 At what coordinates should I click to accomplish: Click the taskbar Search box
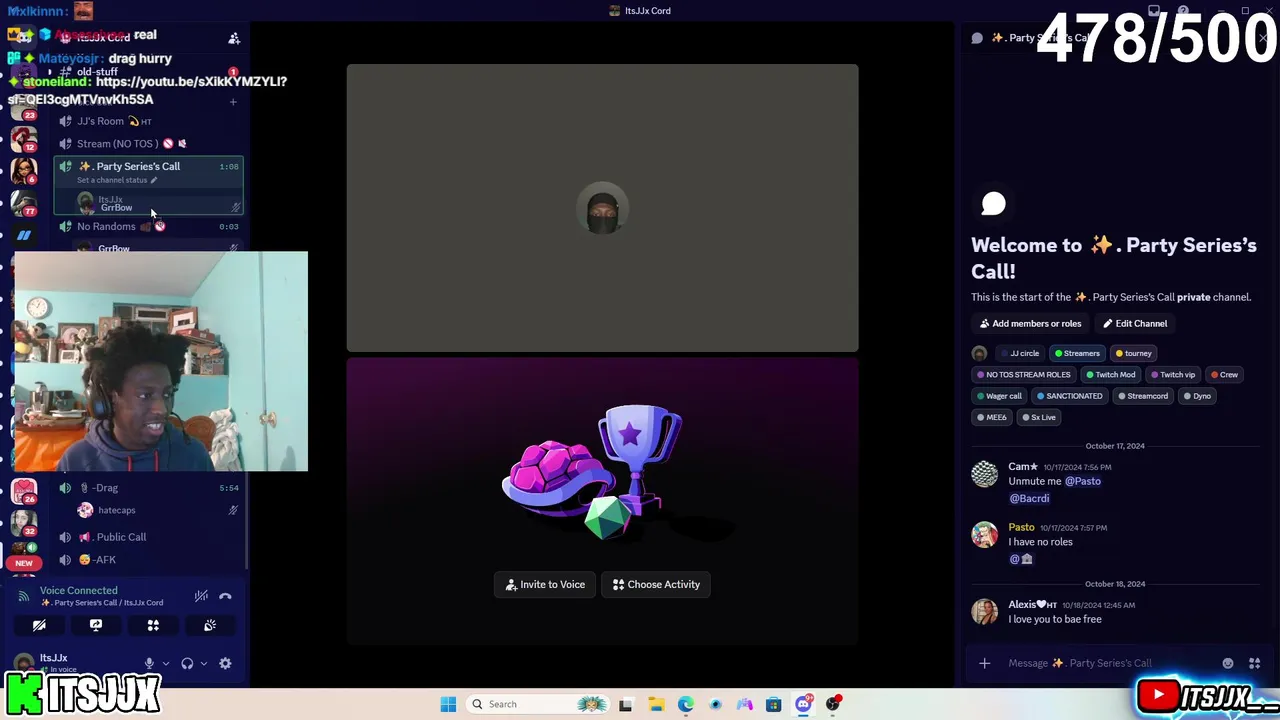[540, 704]
